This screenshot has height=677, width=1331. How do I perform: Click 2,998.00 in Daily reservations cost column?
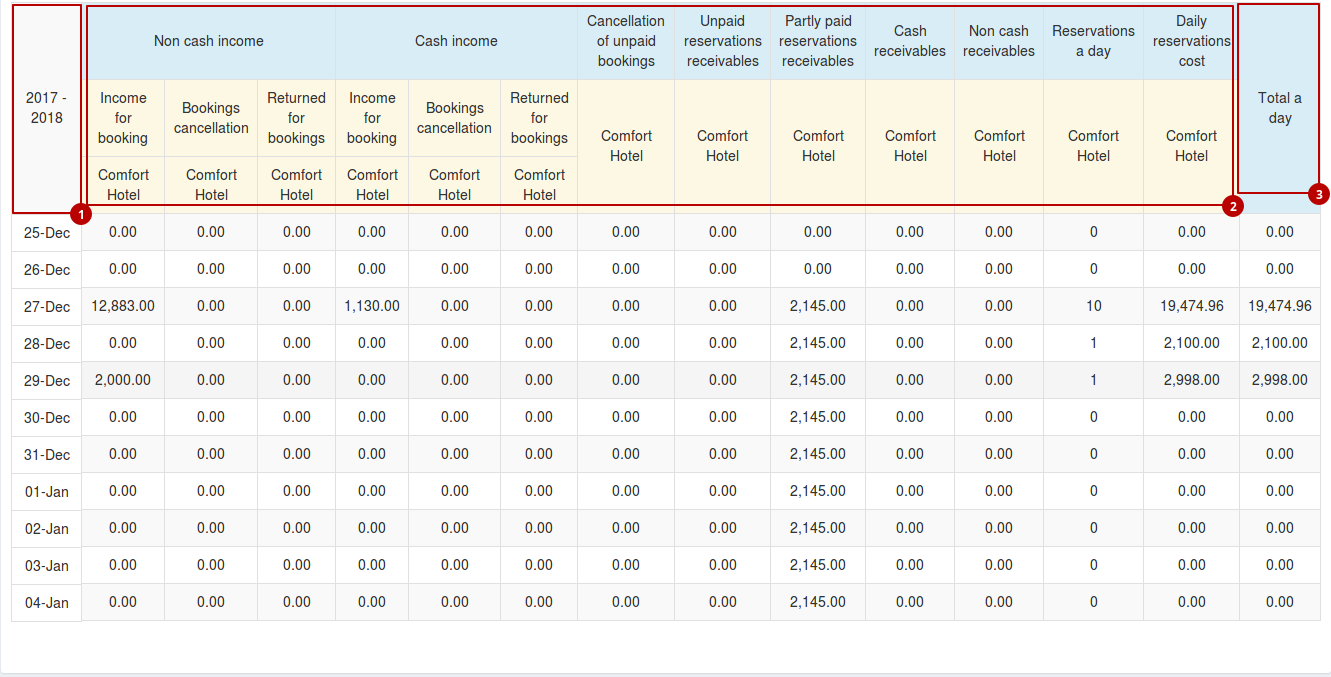click(x=1192, y=380)
